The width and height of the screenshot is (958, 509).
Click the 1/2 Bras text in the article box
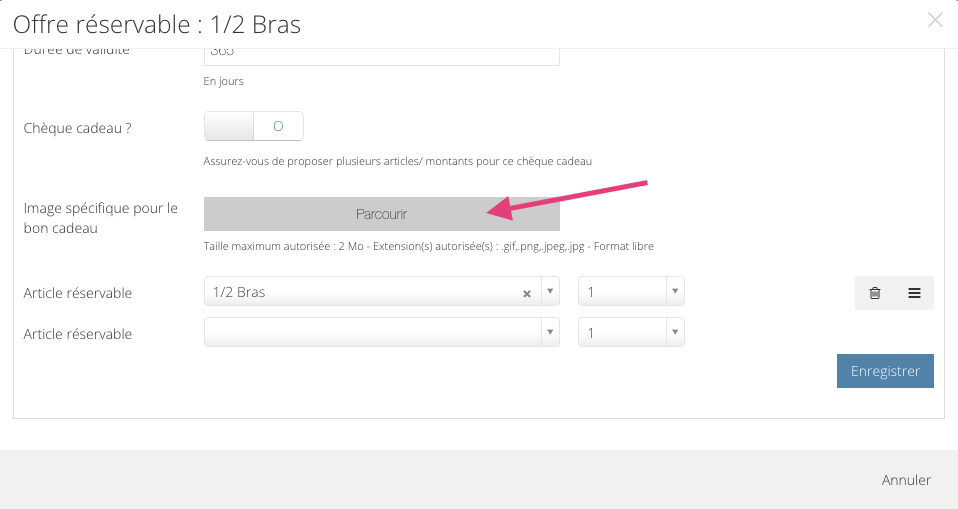[x=239, y=292]
